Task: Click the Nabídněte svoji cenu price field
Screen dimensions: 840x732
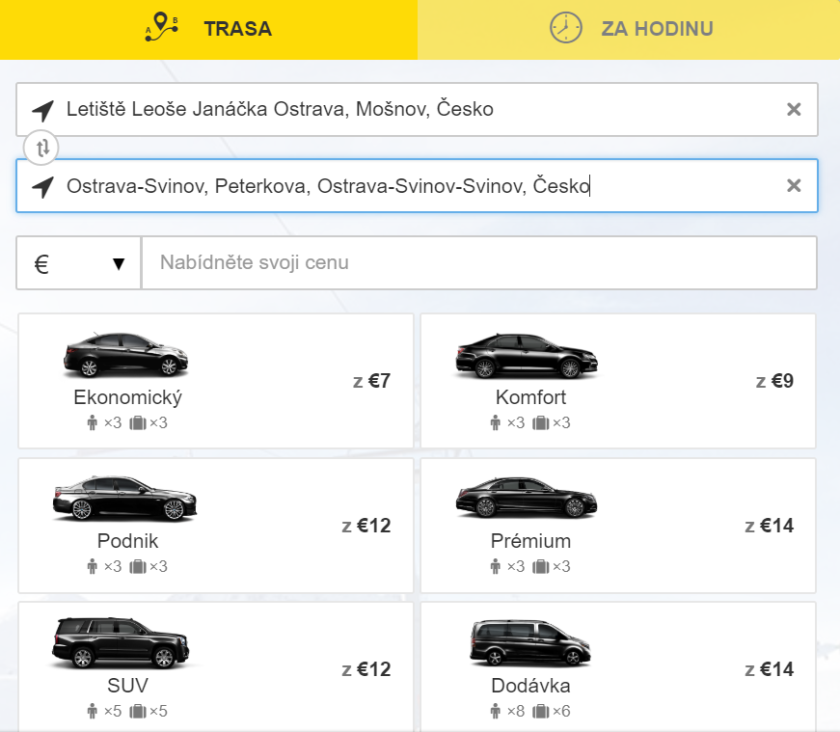Action: 479,263
